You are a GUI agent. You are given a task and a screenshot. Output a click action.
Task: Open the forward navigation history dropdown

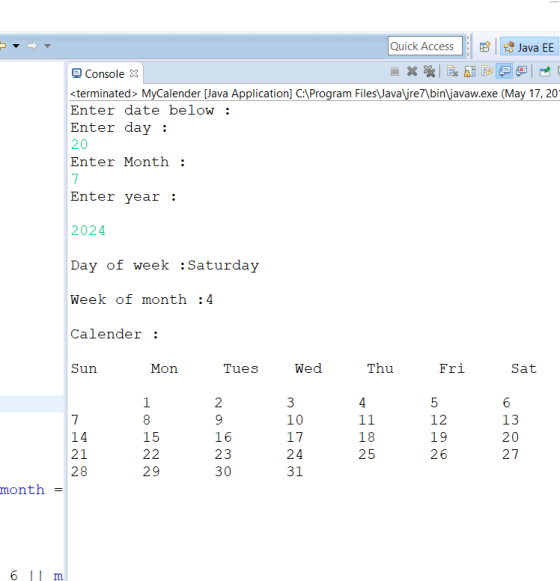point(47,46)
